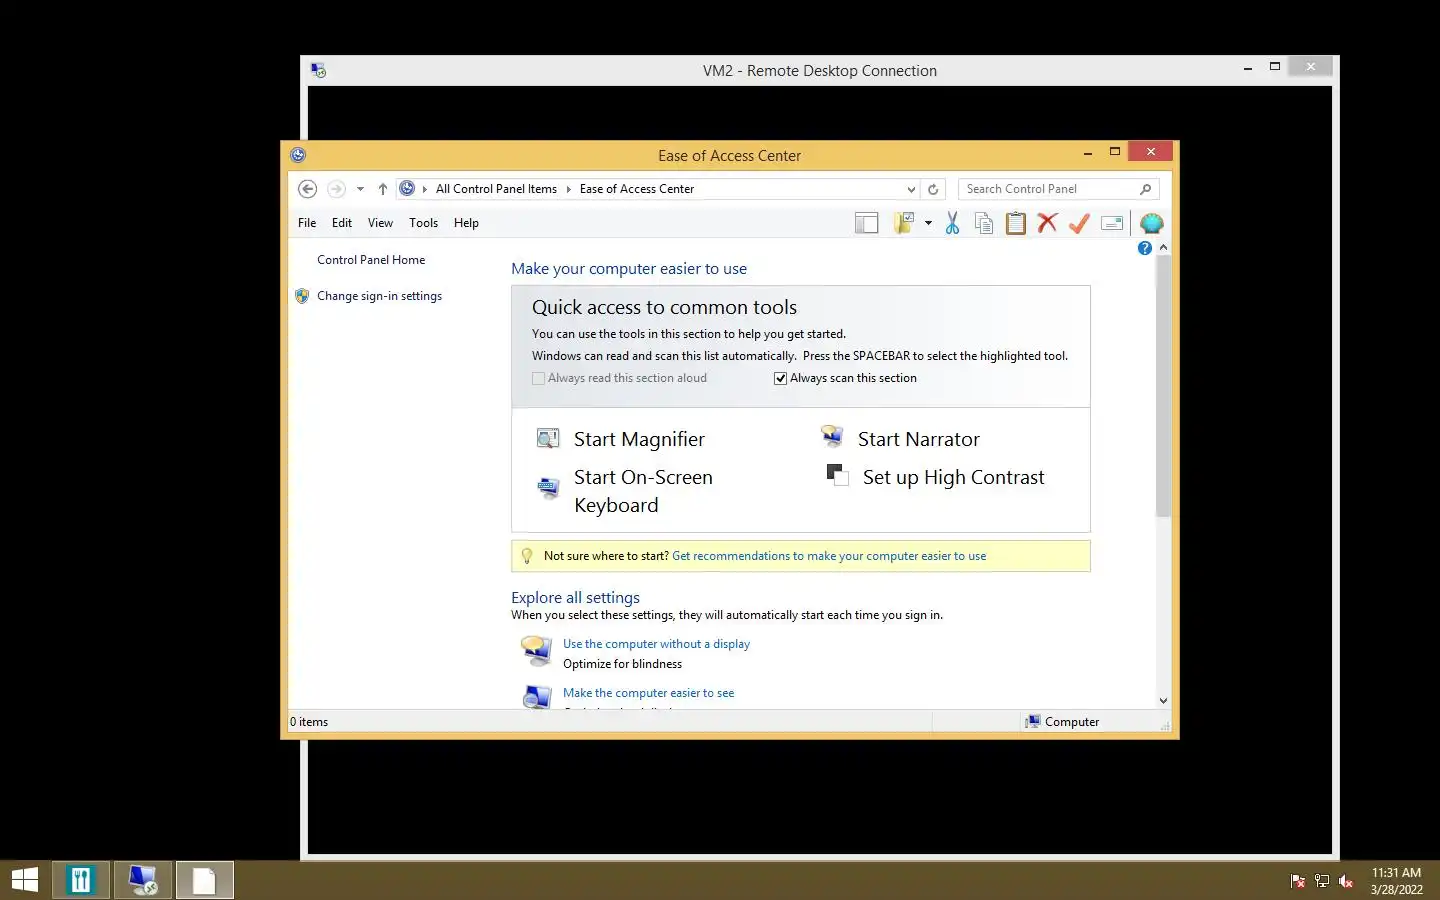
Task: Click Control Panel Home link
Action: tap(371, 260)
